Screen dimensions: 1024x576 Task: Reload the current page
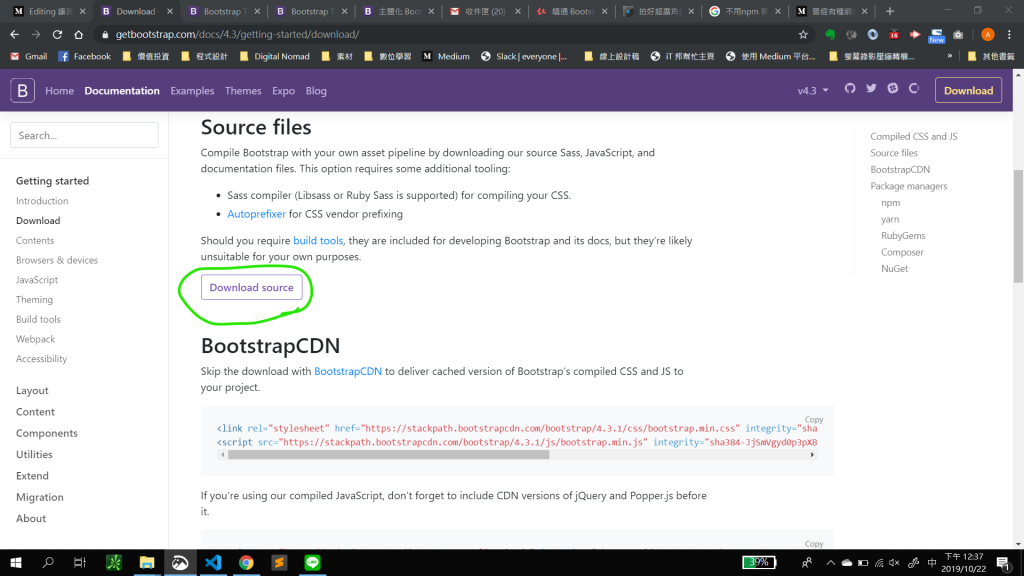(x=57, y=34)
